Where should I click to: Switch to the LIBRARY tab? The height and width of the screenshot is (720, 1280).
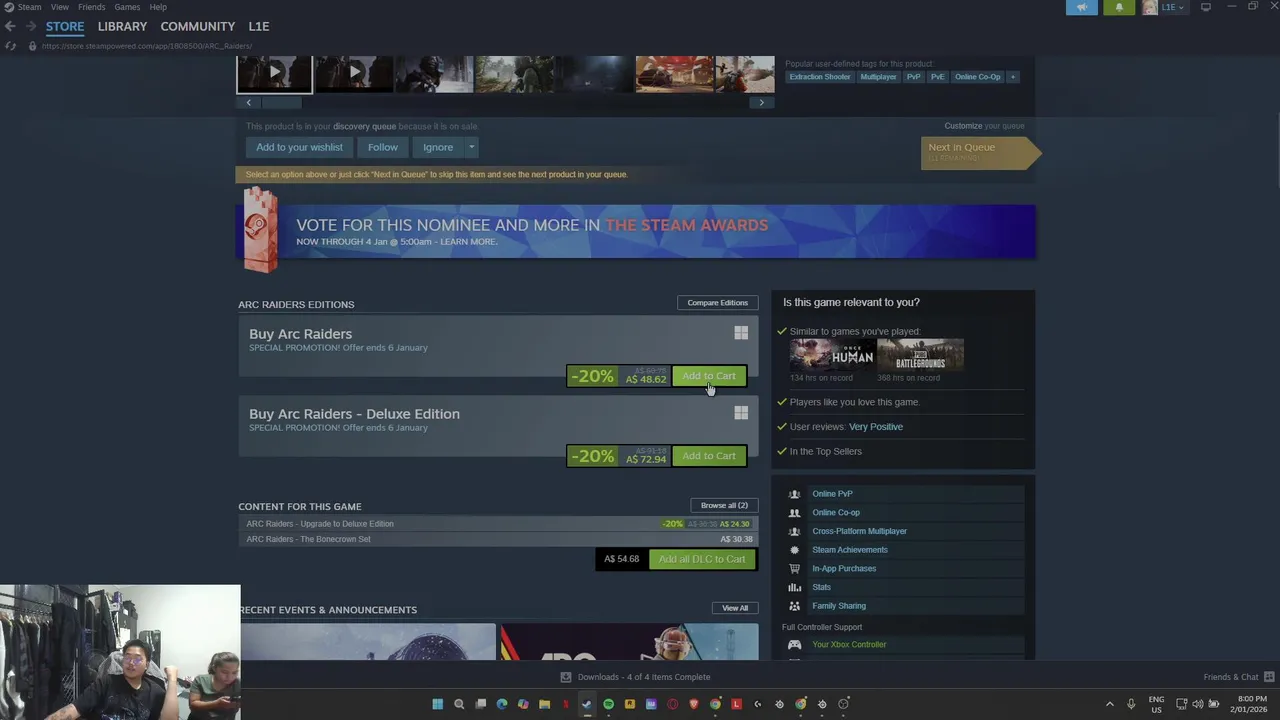122,26
